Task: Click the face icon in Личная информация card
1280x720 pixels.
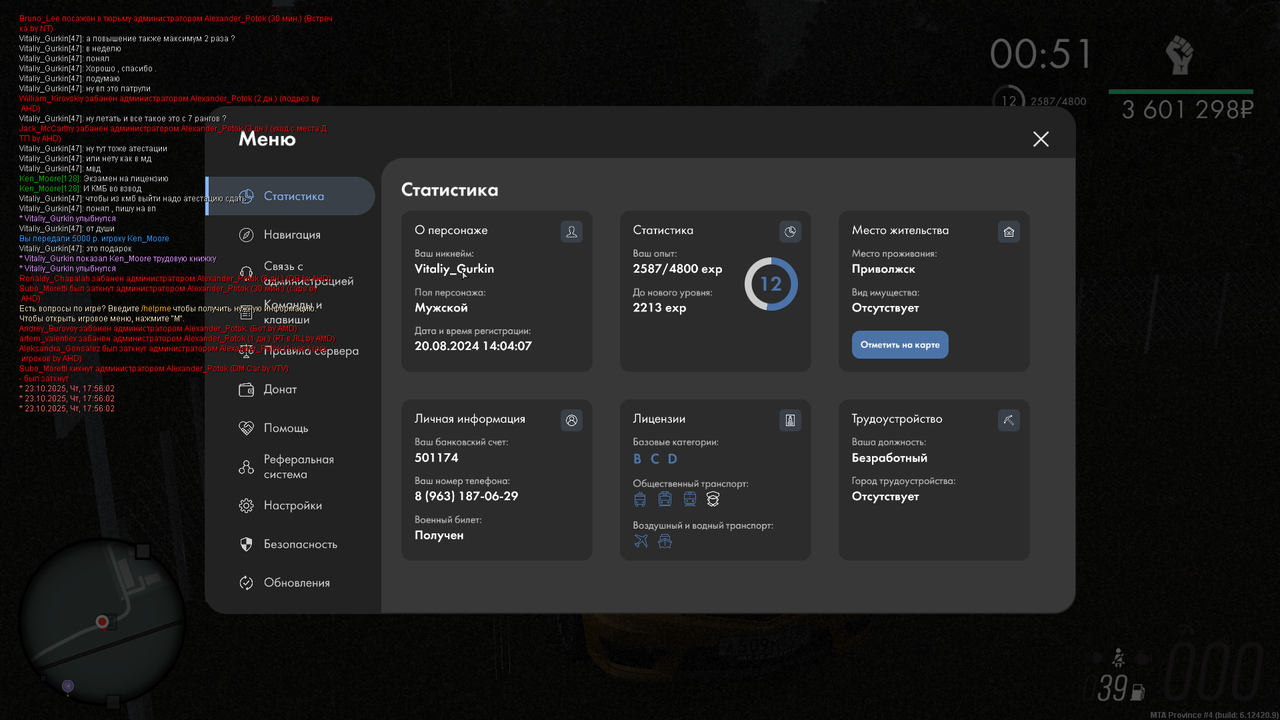Action: pos(571,420)
